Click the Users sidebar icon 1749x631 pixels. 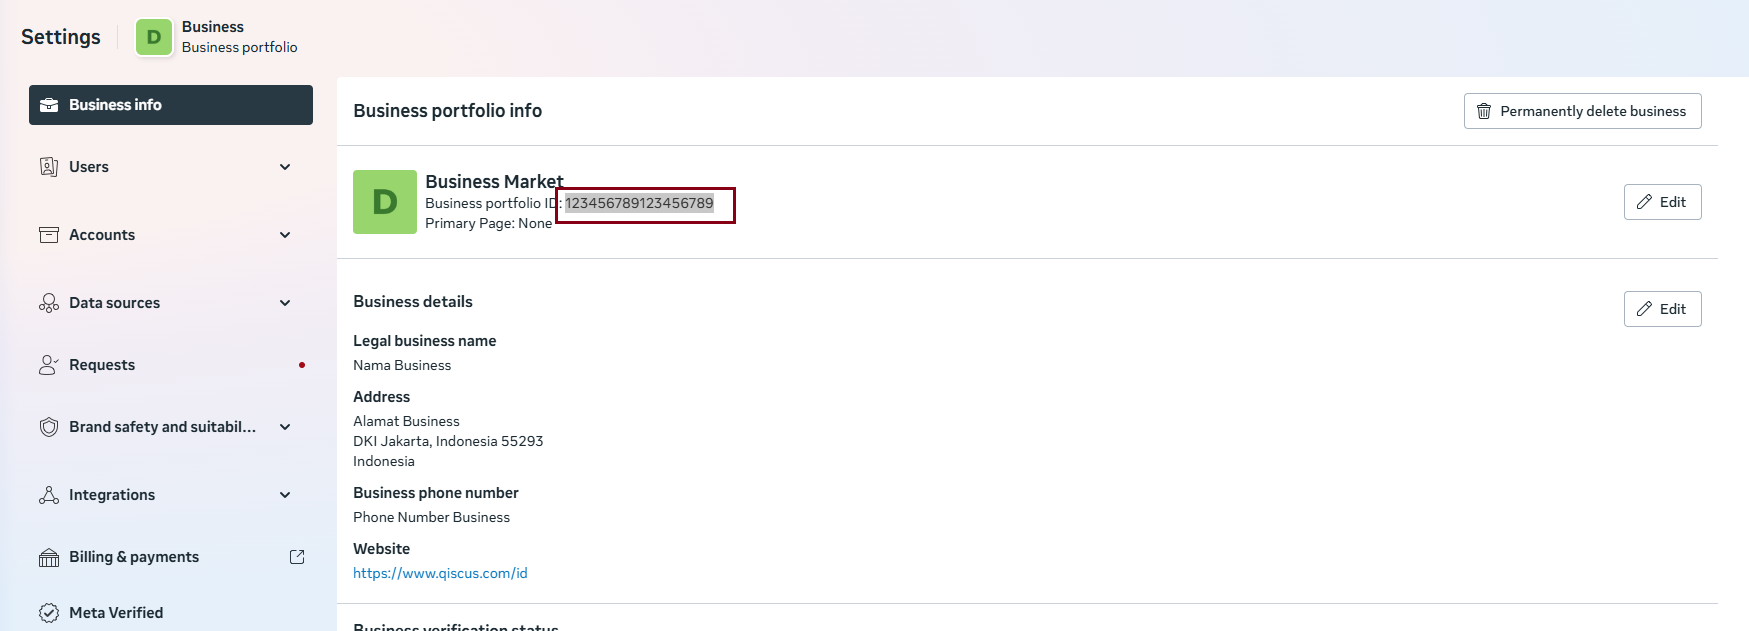point(48,167)
